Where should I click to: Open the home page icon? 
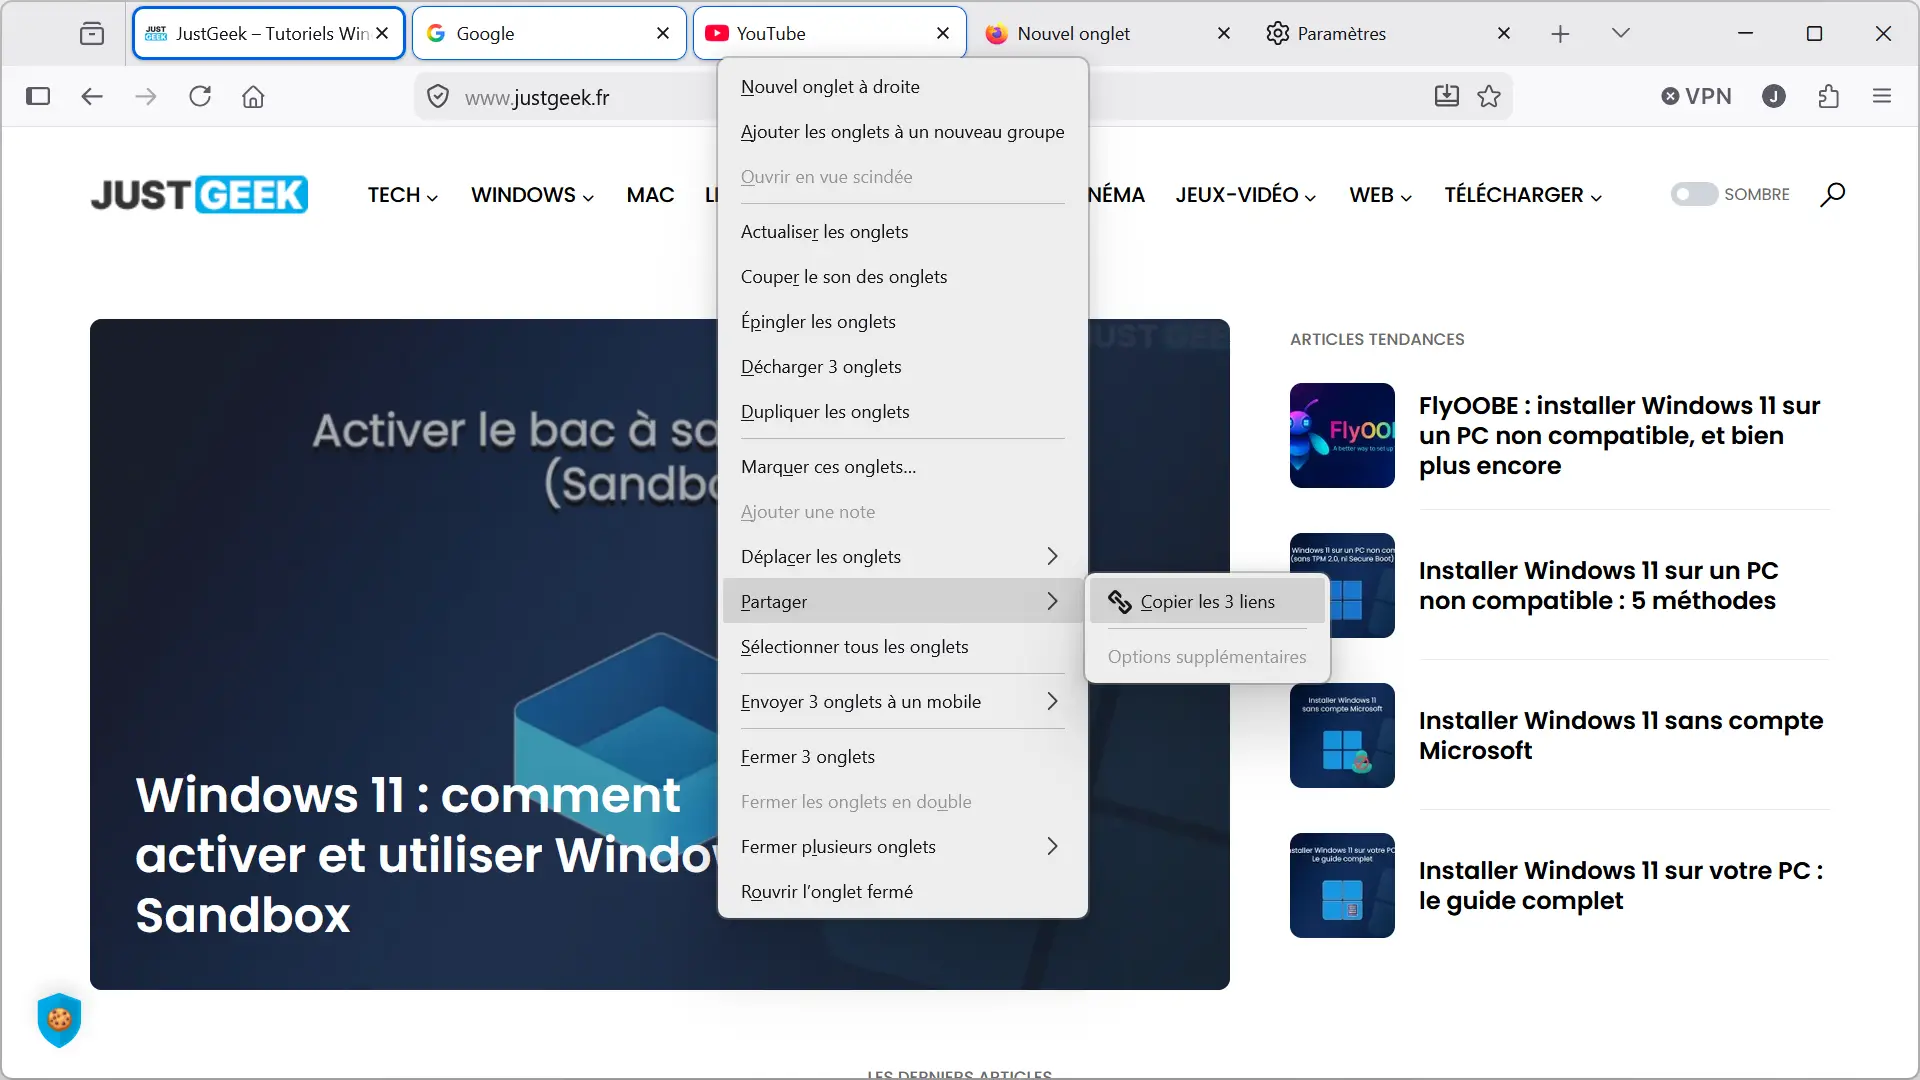(x=253, y=96)
